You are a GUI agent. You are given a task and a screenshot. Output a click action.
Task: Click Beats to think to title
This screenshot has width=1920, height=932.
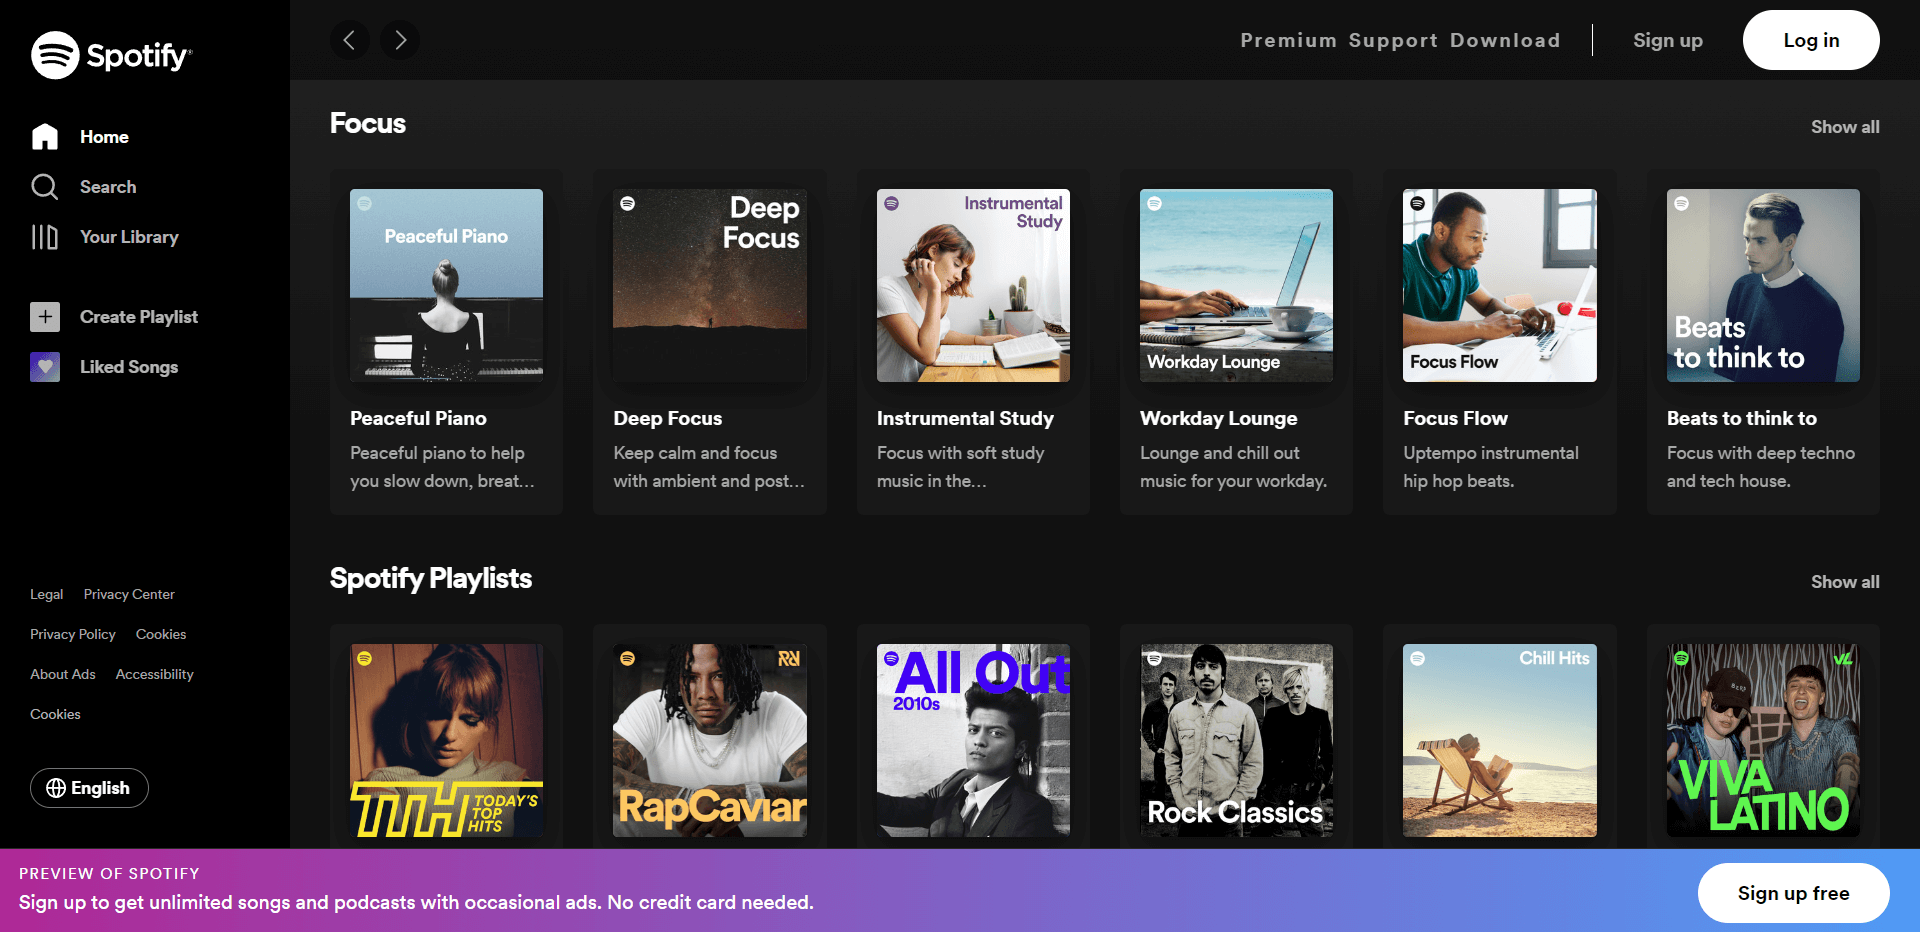1742,418
